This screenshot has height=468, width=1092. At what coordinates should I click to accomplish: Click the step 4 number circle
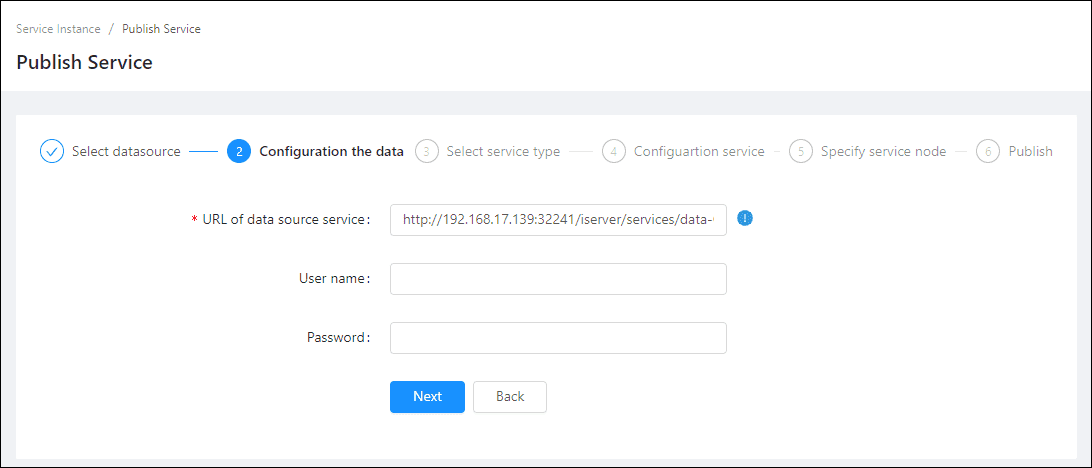[x=614, y=152]
